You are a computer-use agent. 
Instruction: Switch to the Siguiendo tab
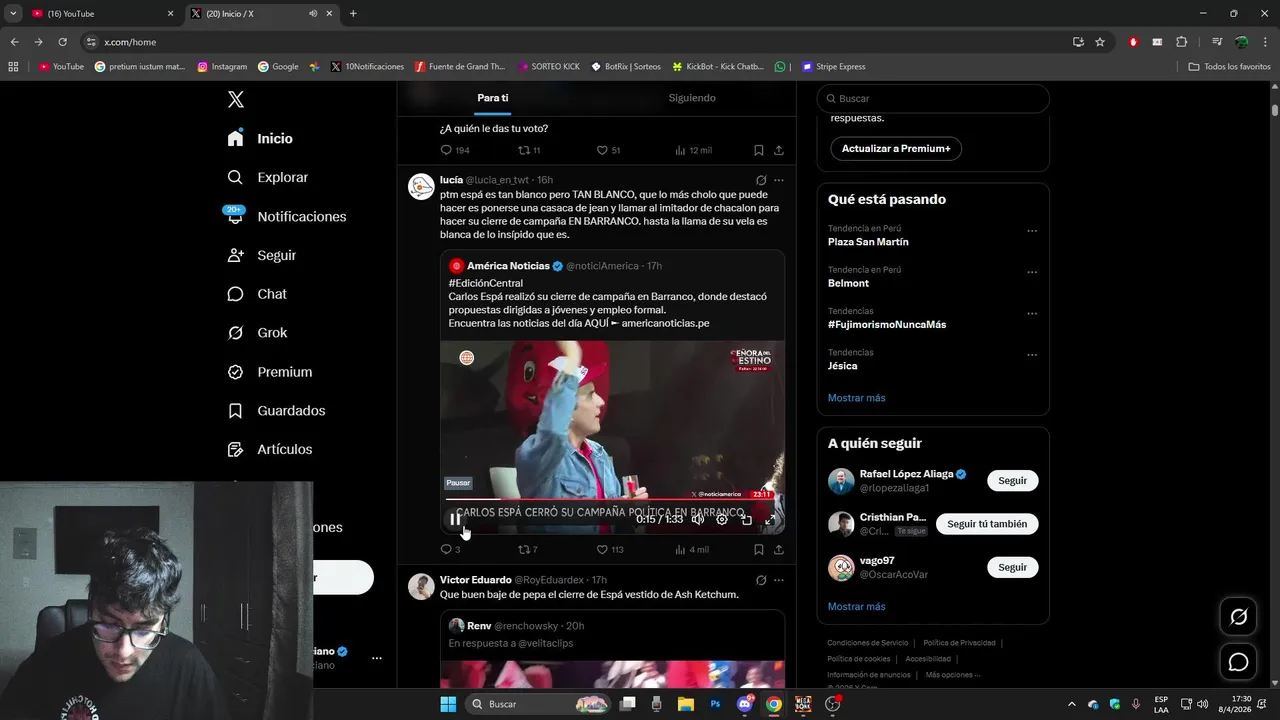(692, 98)
